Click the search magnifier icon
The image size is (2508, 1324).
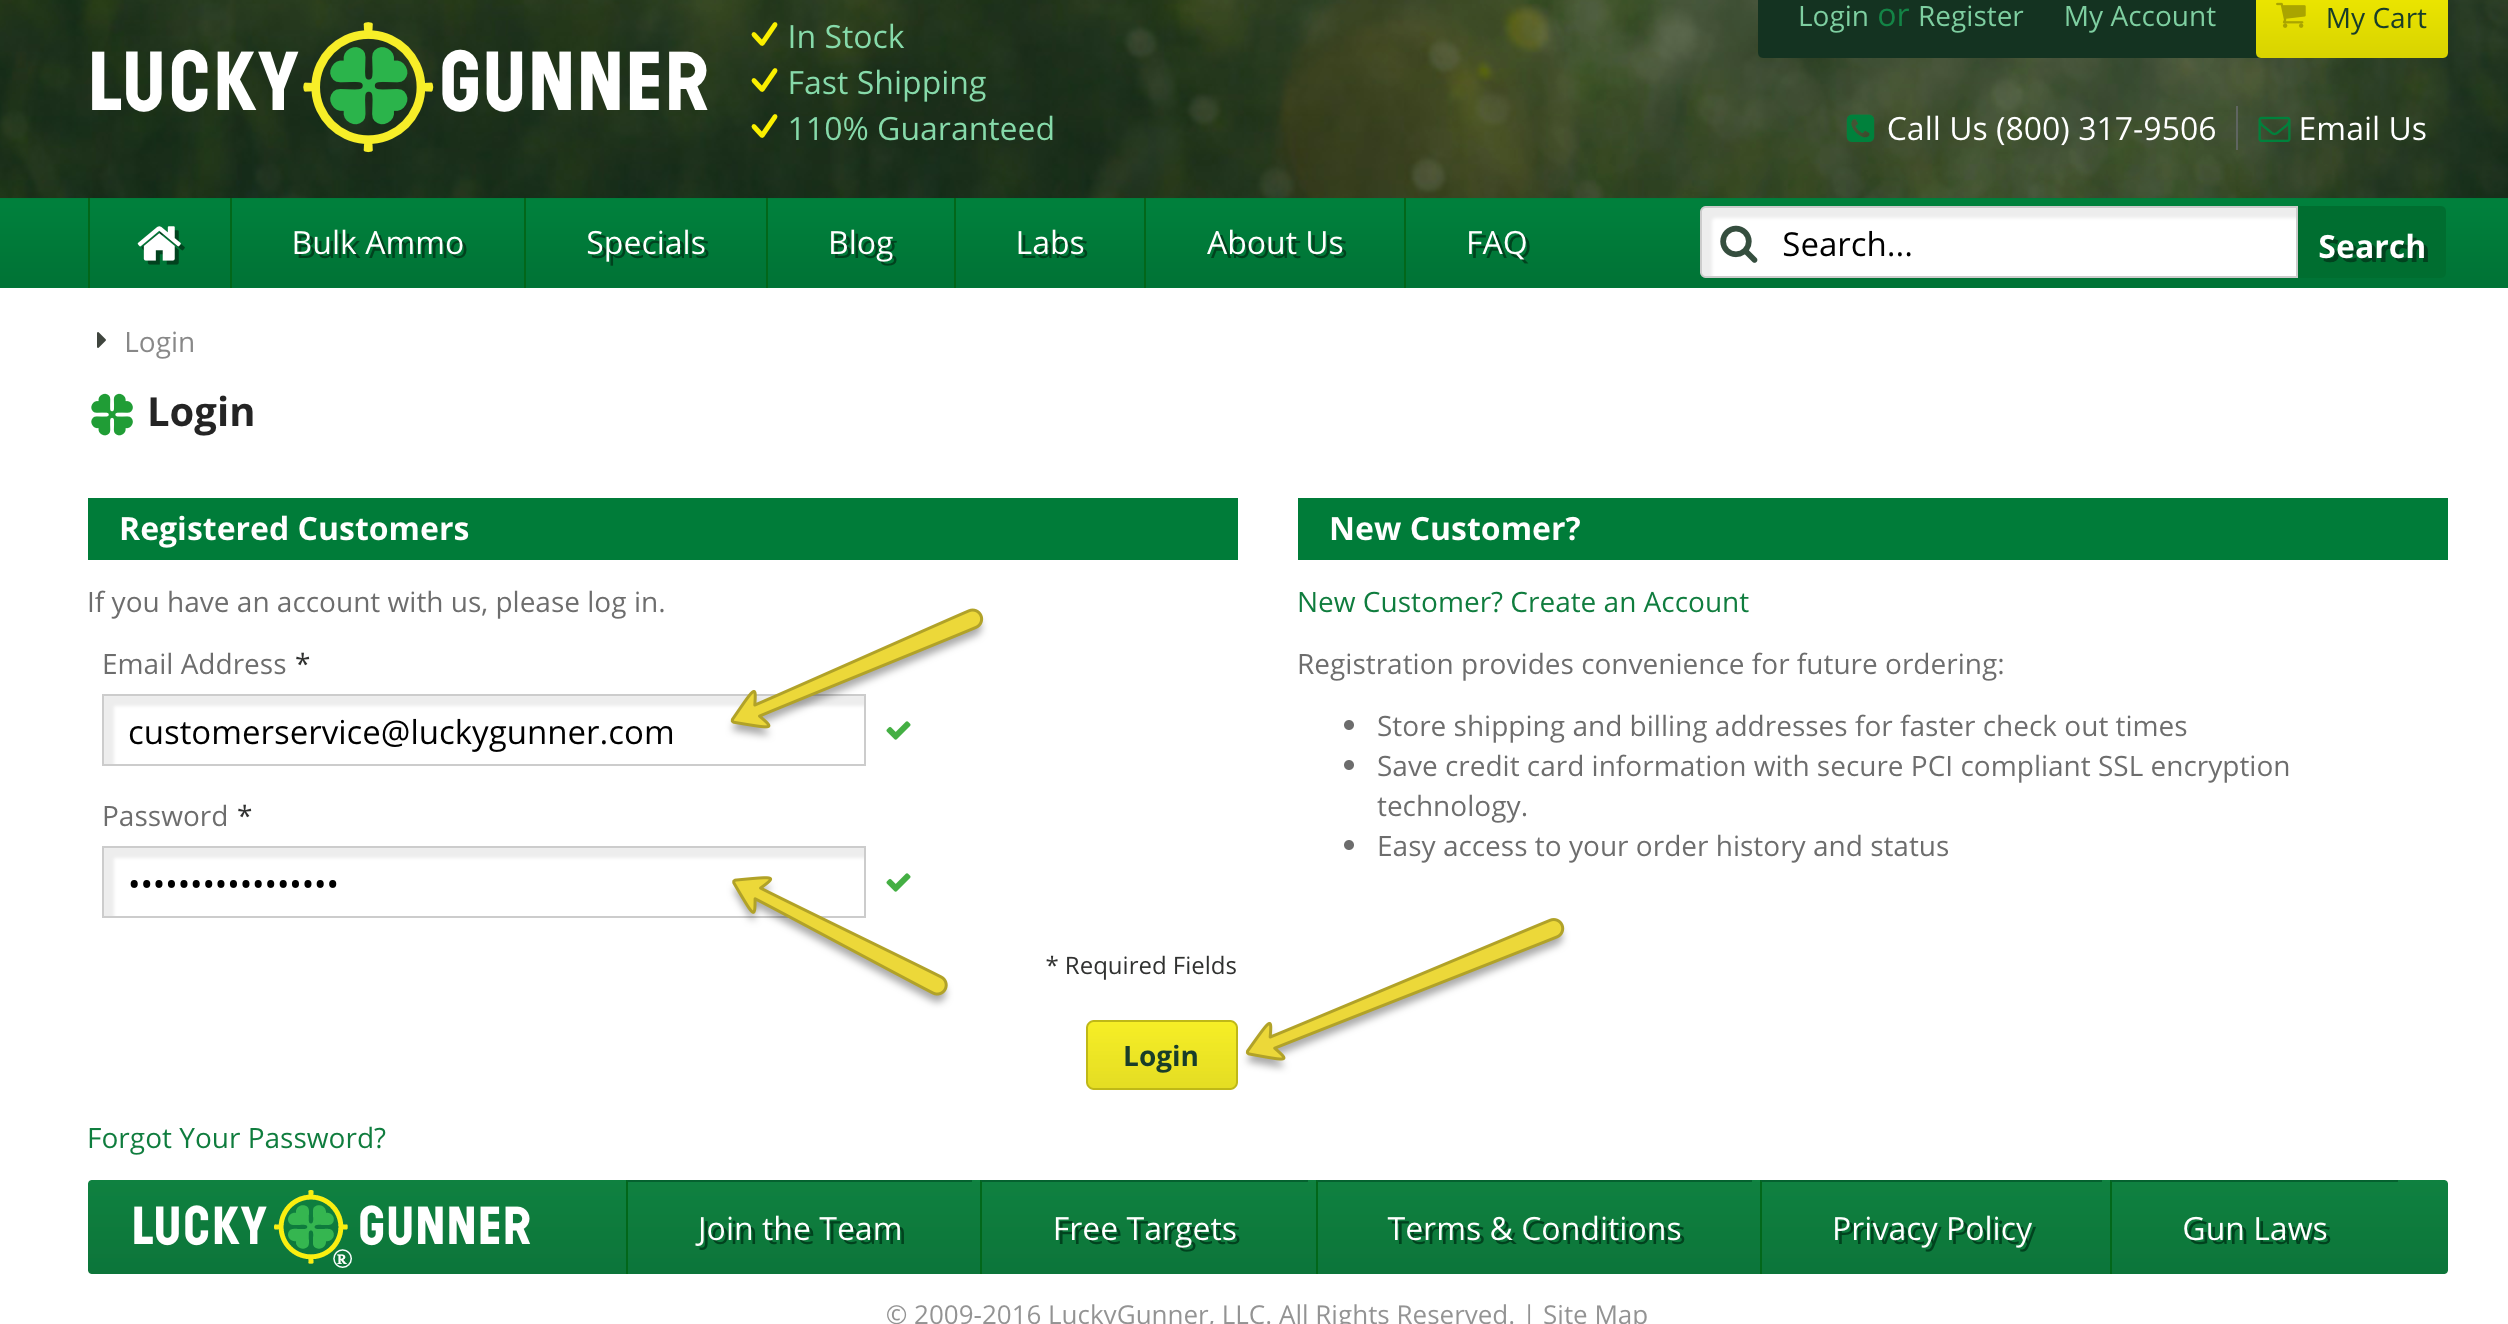click(x=1738, y=244)
